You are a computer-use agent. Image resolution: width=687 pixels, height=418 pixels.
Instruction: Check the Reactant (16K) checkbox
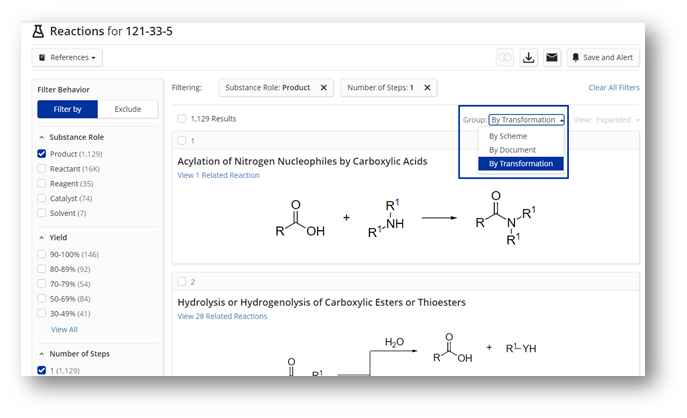click(x=42, y=169)
